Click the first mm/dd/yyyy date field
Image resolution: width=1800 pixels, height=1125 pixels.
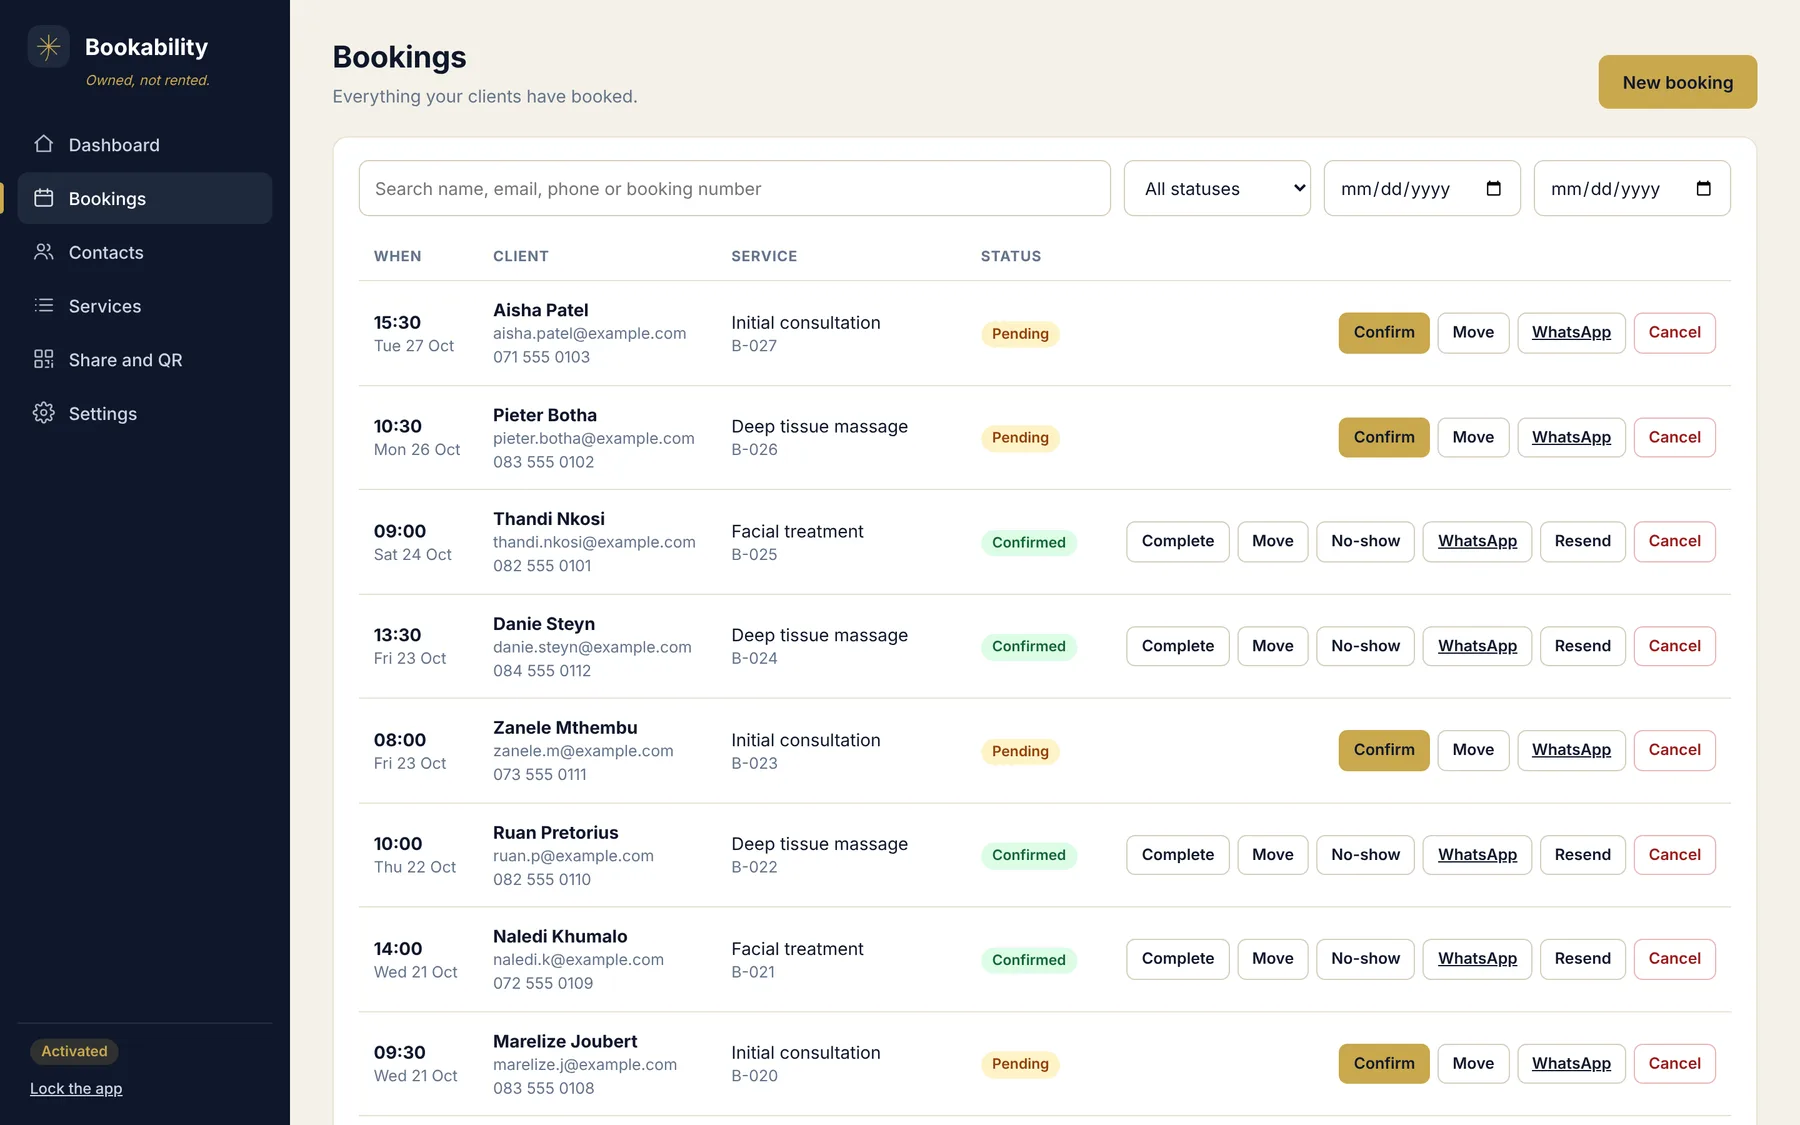[1422, 188]
